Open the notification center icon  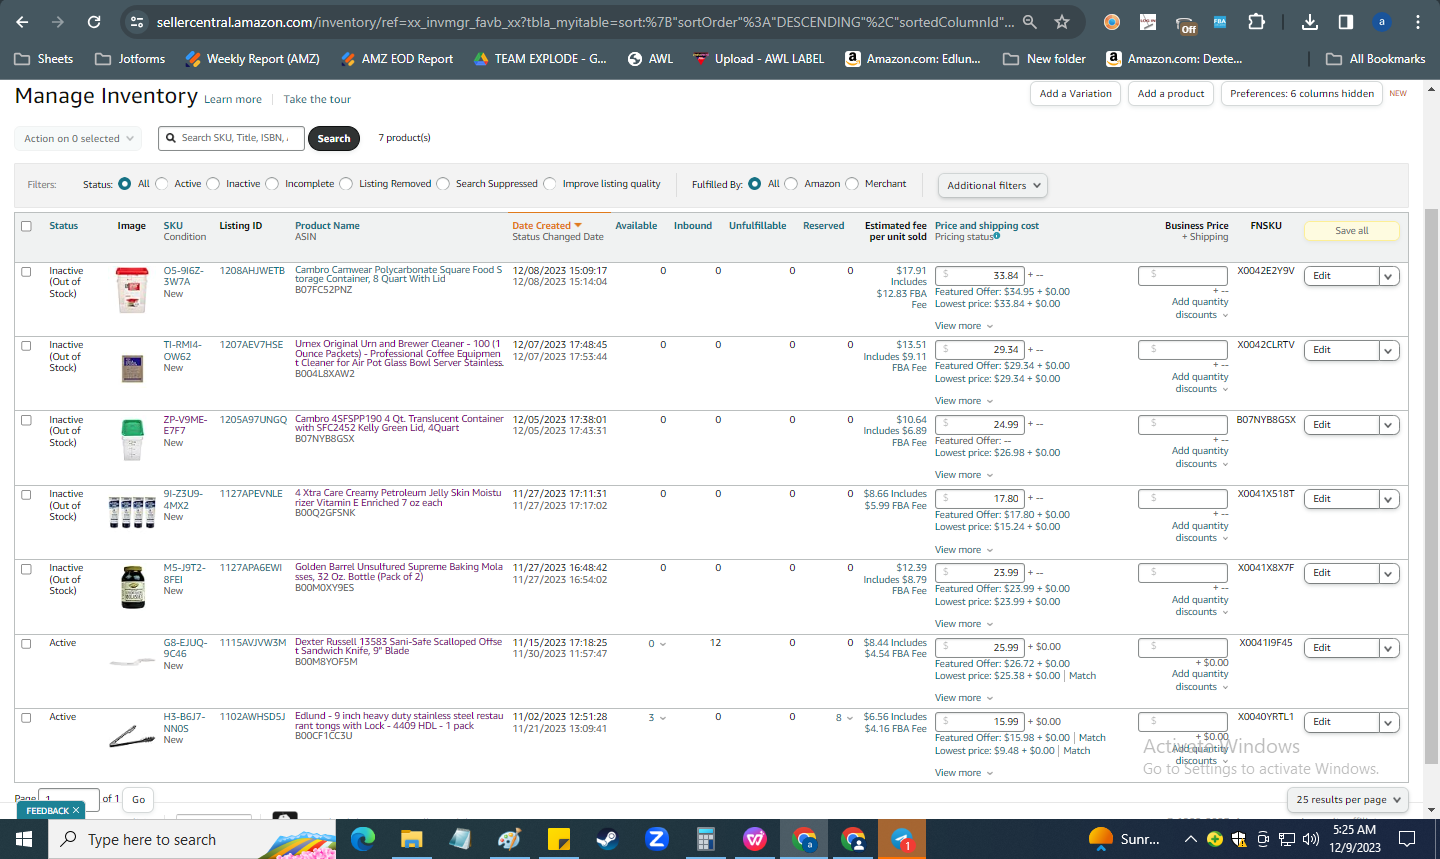coord(1407,839)
